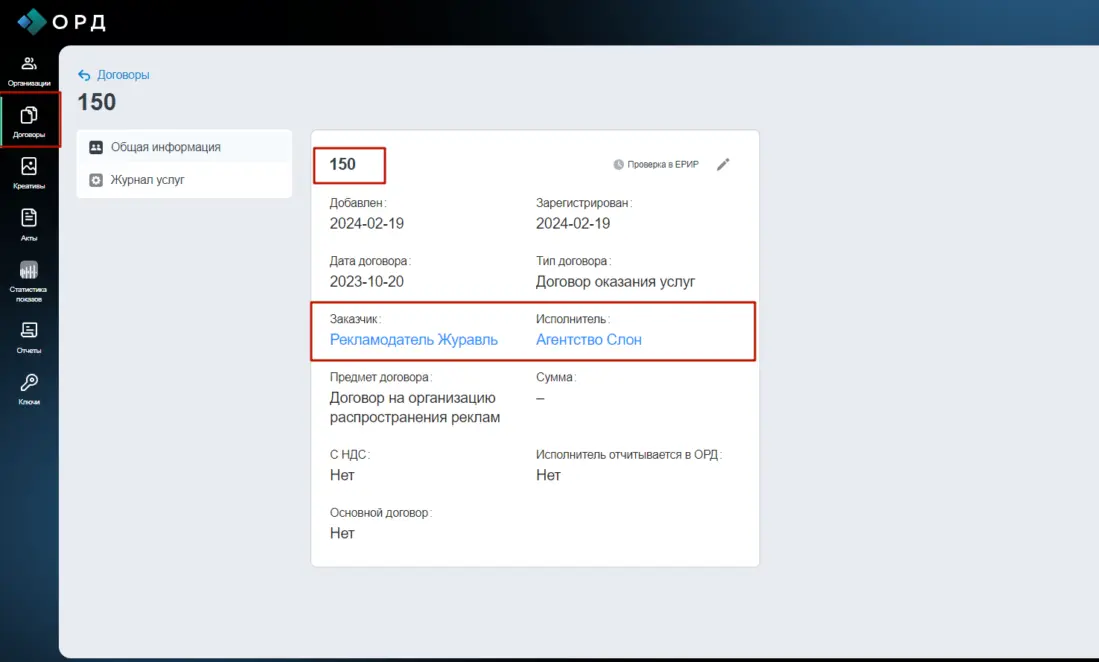Click the added date 2024-02-19 under Добавлен
Screen dimensions: 1099x662
coord(367,223)
